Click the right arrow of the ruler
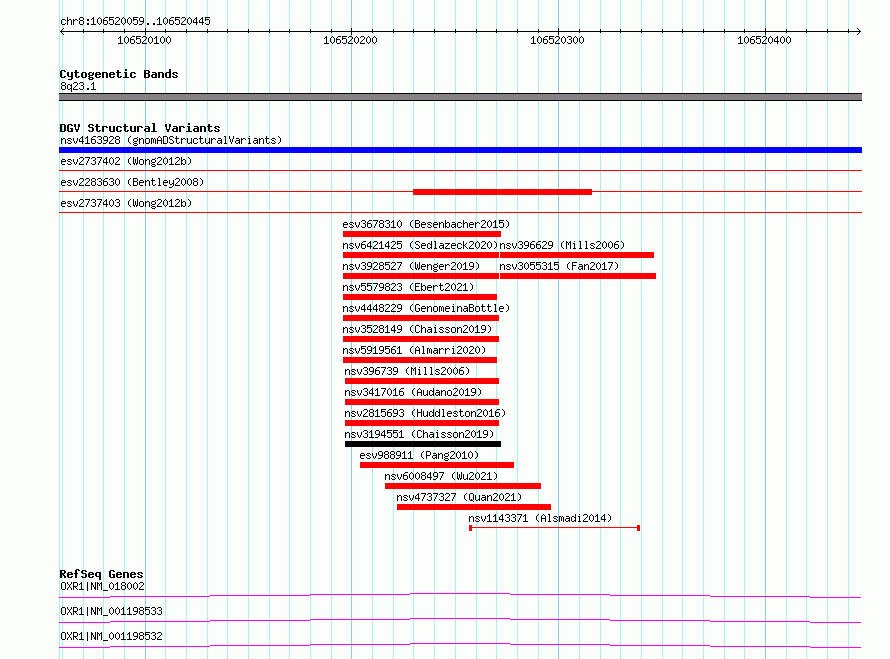The width and height of the screenshot is (890, 659). pyautogui.click(x=859, y=31)
